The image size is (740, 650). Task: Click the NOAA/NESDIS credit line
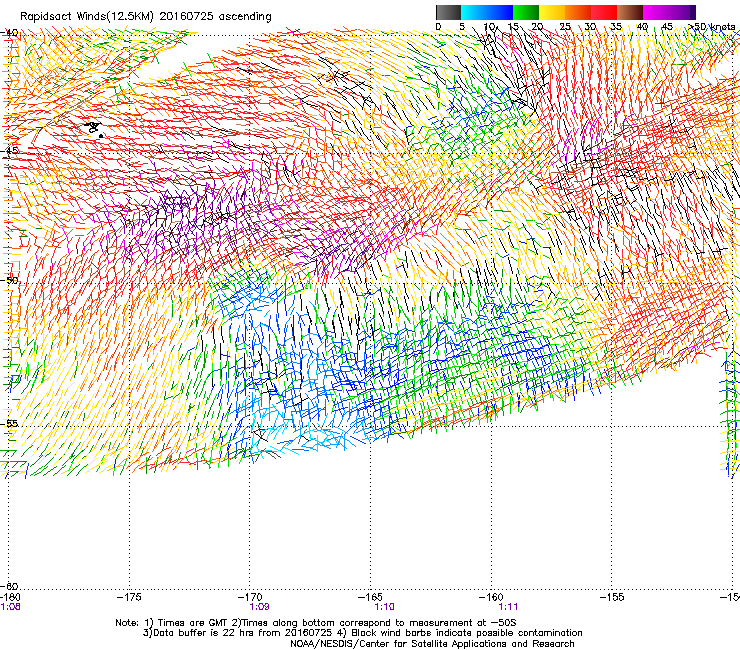tap(432, 644)
